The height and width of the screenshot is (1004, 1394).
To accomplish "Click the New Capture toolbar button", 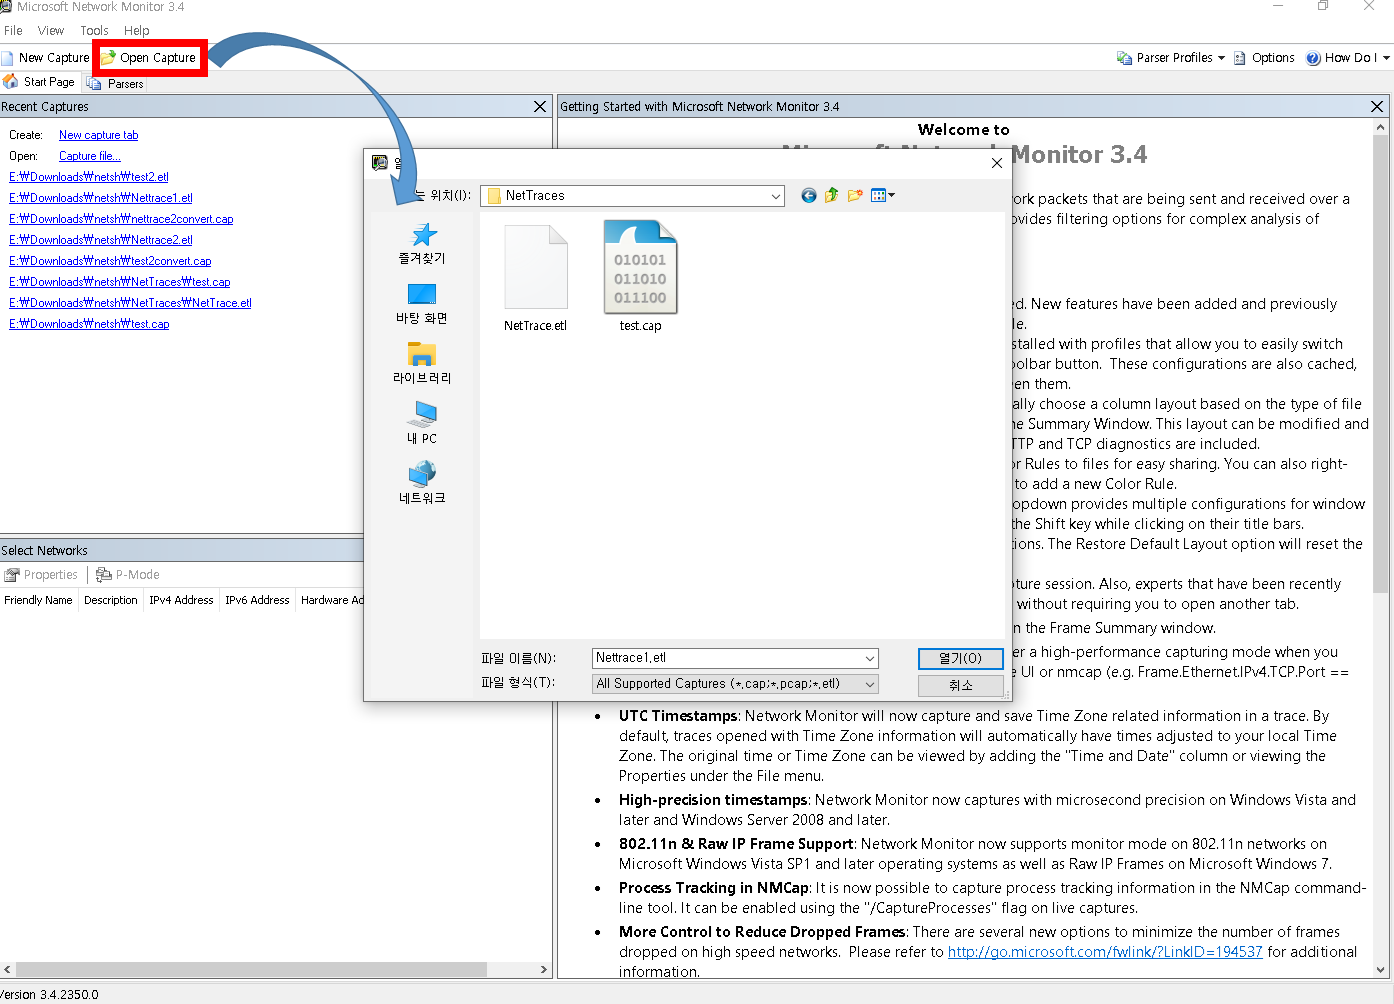I will (x=46, y=58).
